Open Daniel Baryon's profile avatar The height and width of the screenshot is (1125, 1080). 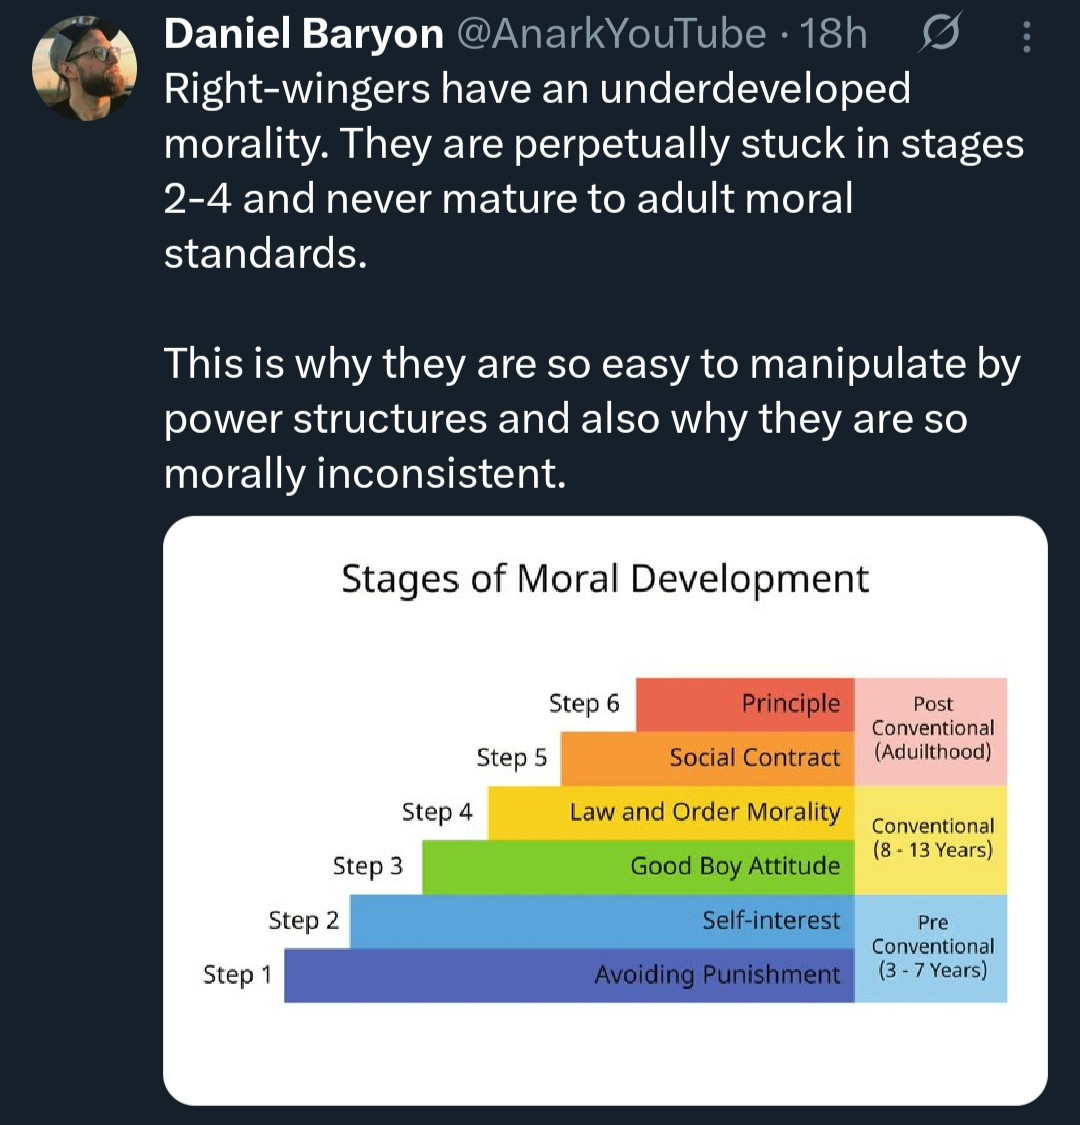84,66
